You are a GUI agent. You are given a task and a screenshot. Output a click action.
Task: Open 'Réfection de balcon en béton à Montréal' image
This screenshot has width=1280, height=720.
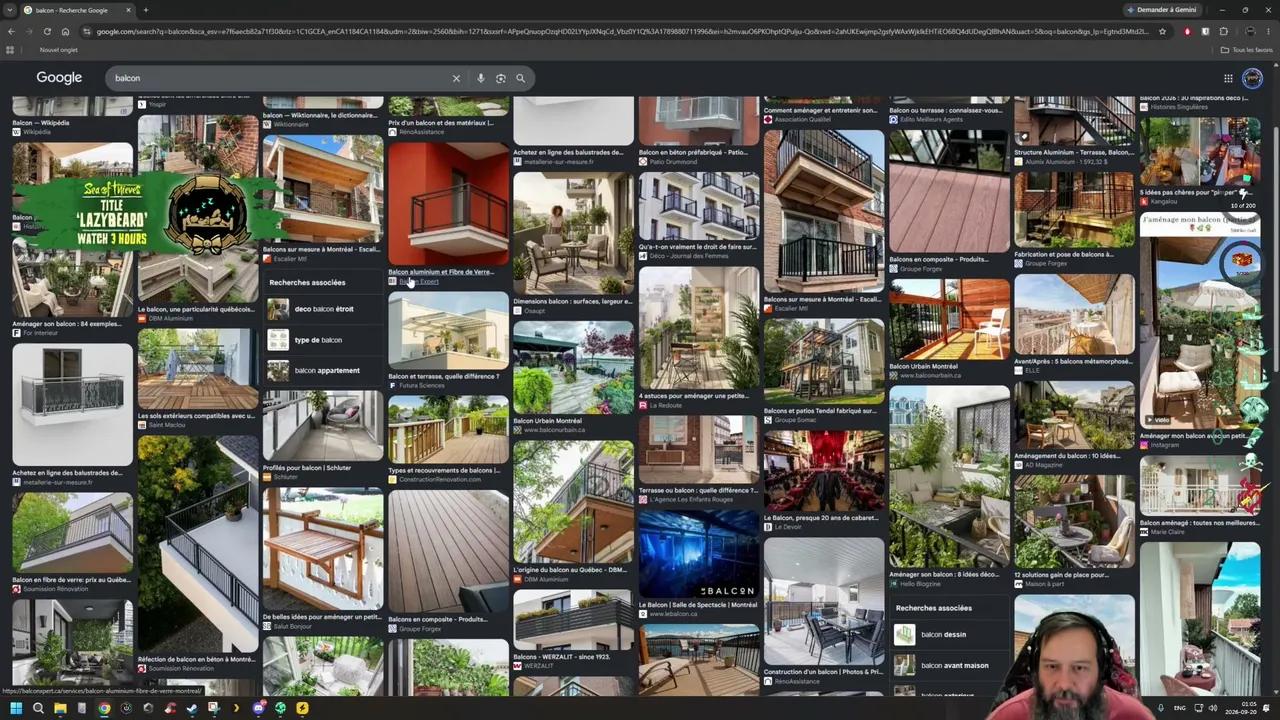pyautogui.click(x=198, y=544)
